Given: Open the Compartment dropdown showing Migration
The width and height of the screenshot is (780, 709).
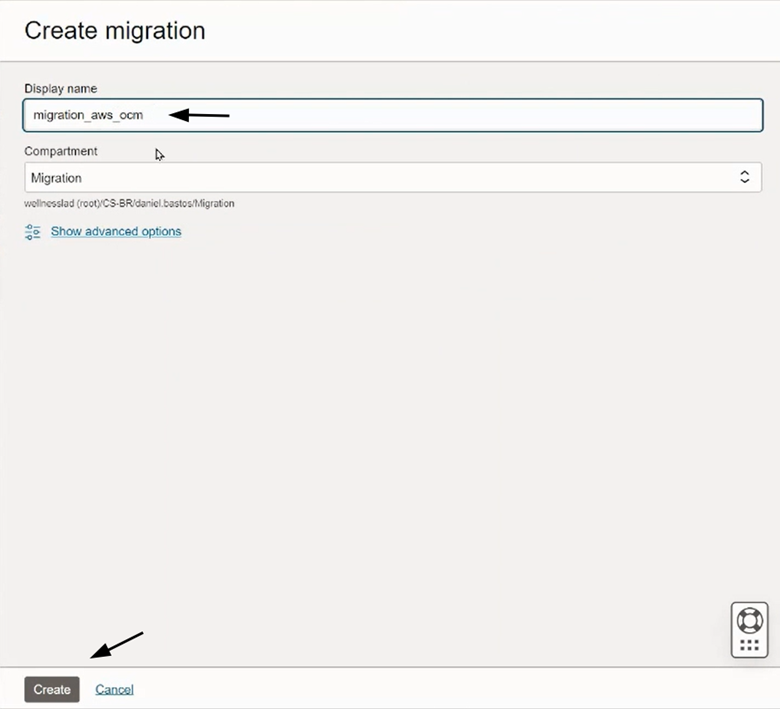Looking at the screenshot, I should 393,177.
